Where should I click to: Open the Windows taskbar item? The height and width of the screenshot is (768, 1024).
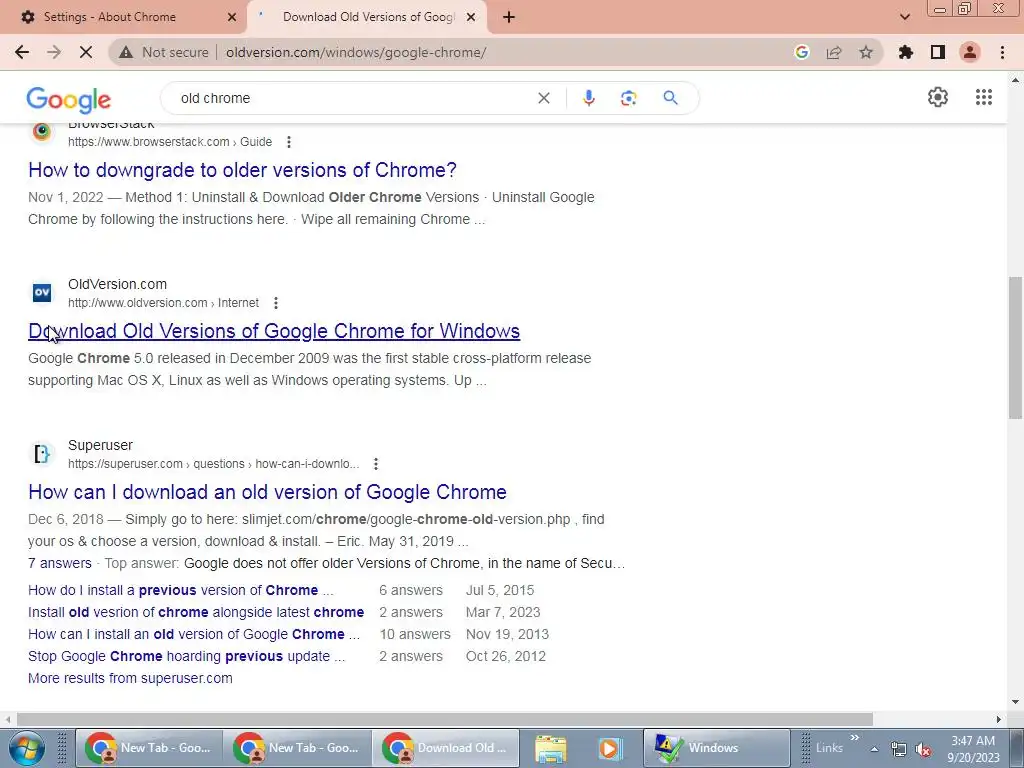coord(716,748)
